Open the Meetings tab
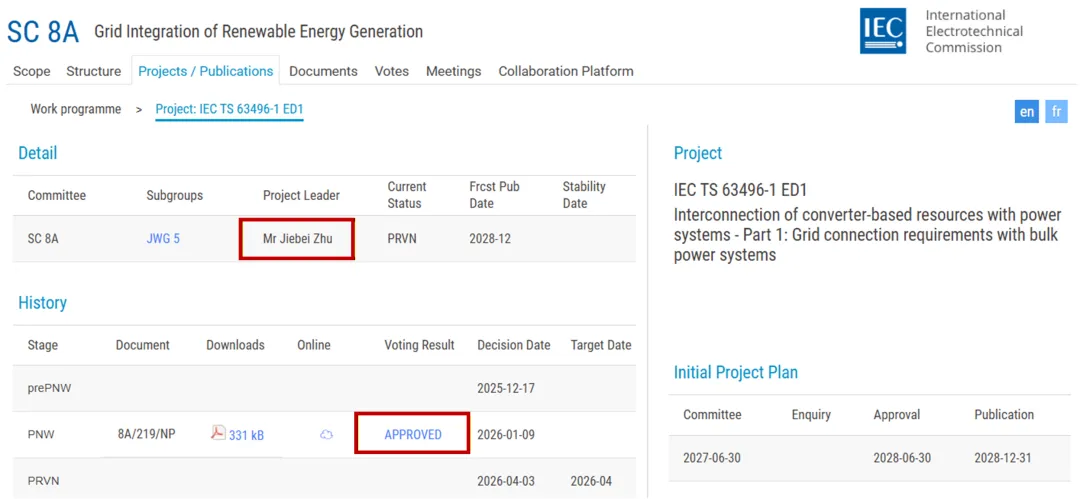 (x=453, y=71)
